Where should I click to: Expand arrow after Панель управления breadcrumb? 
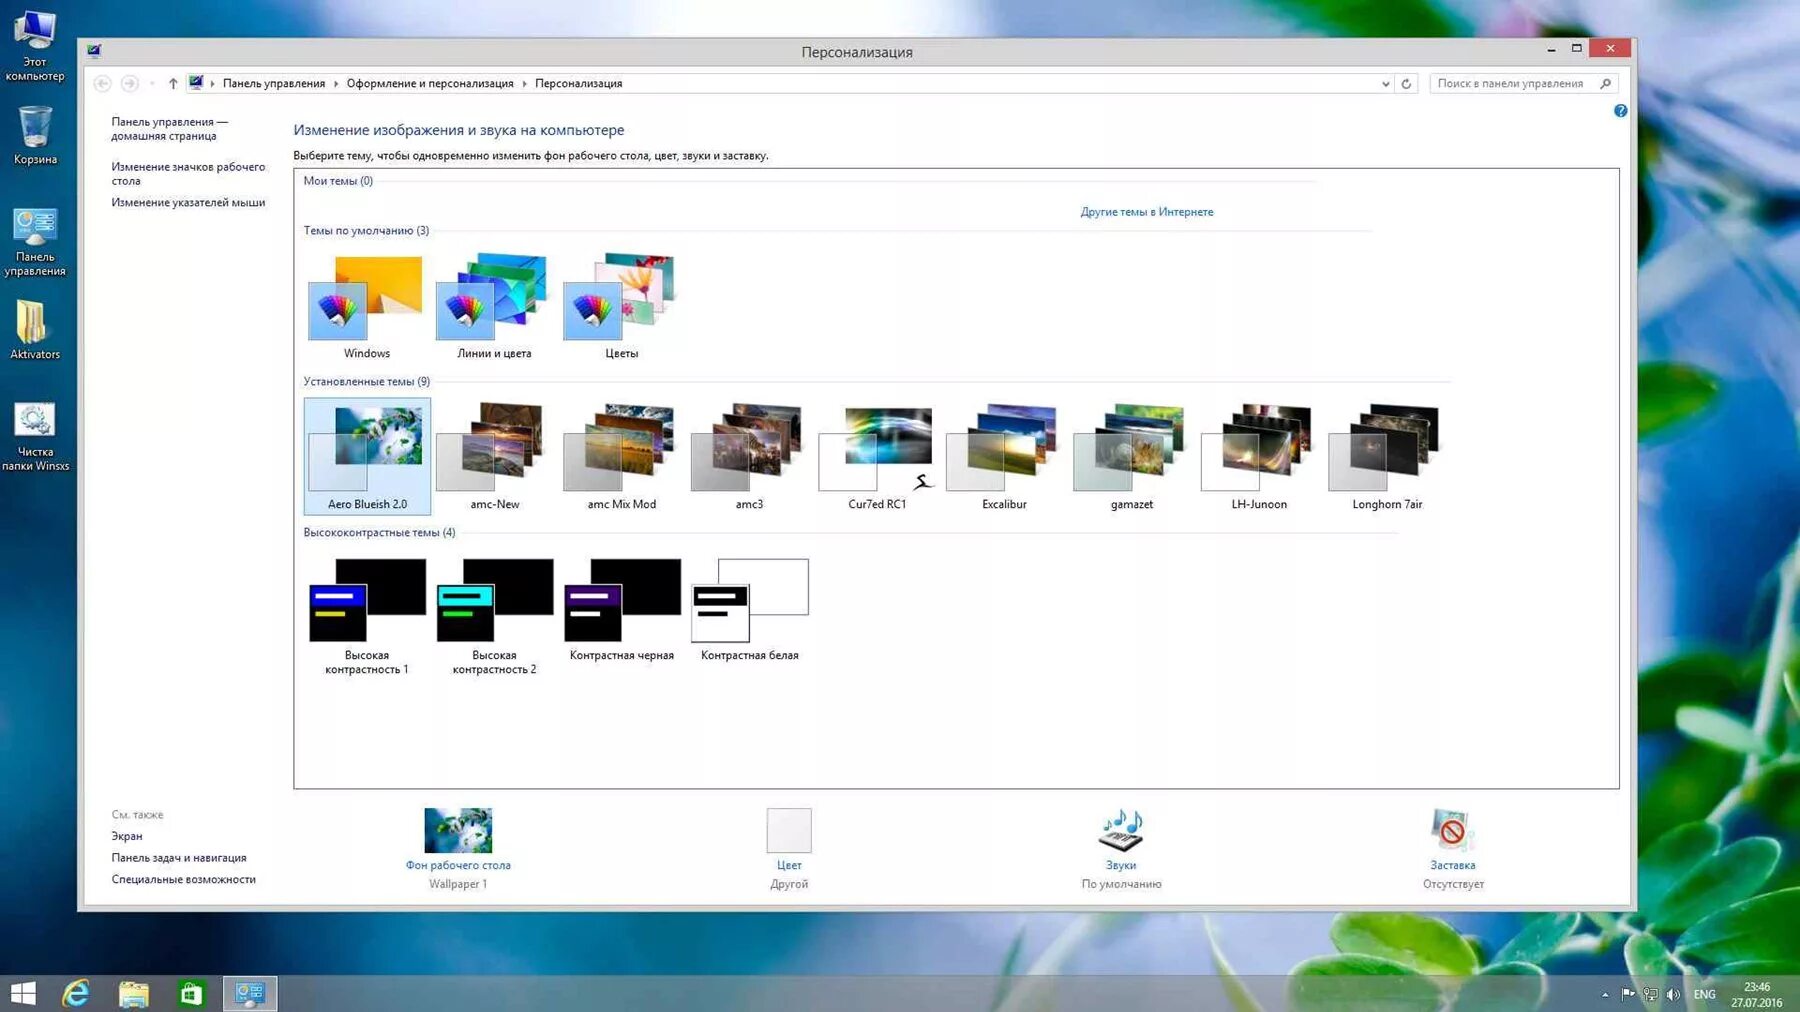coord(336,84)
